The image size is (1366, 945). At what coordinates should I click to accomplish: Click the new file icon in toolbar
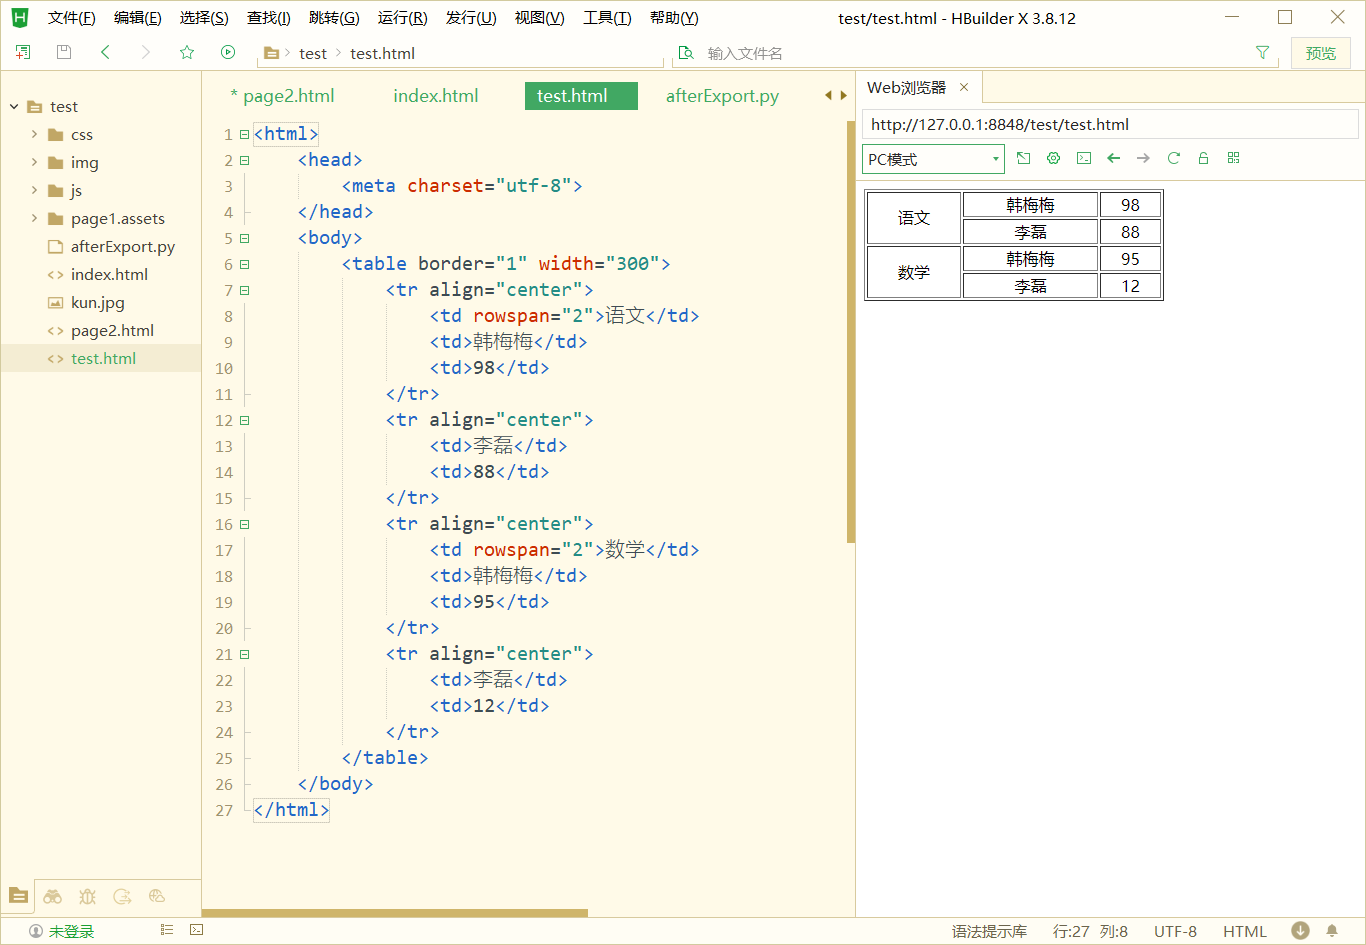[23, 53]
